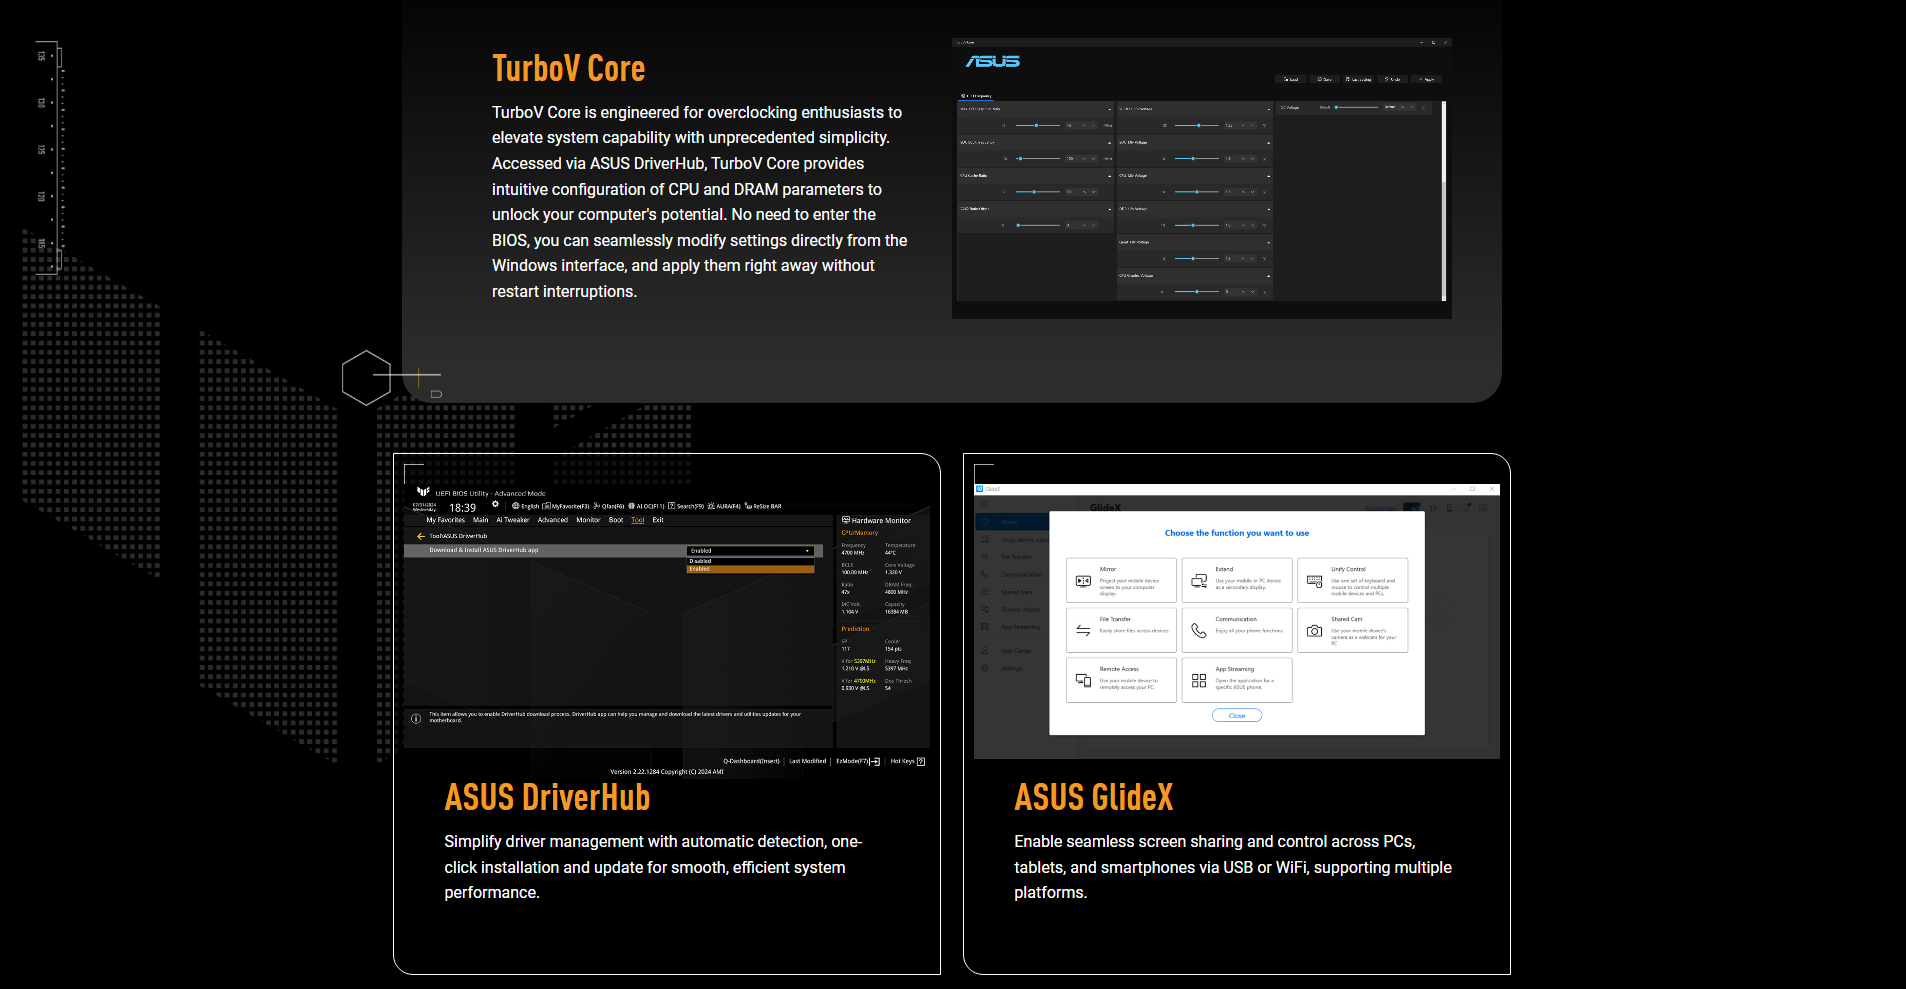The height and width of the screenshot is (989, 1906).
Task: Select Boot BIOS menu tab
Action: [x=616, y=520]
